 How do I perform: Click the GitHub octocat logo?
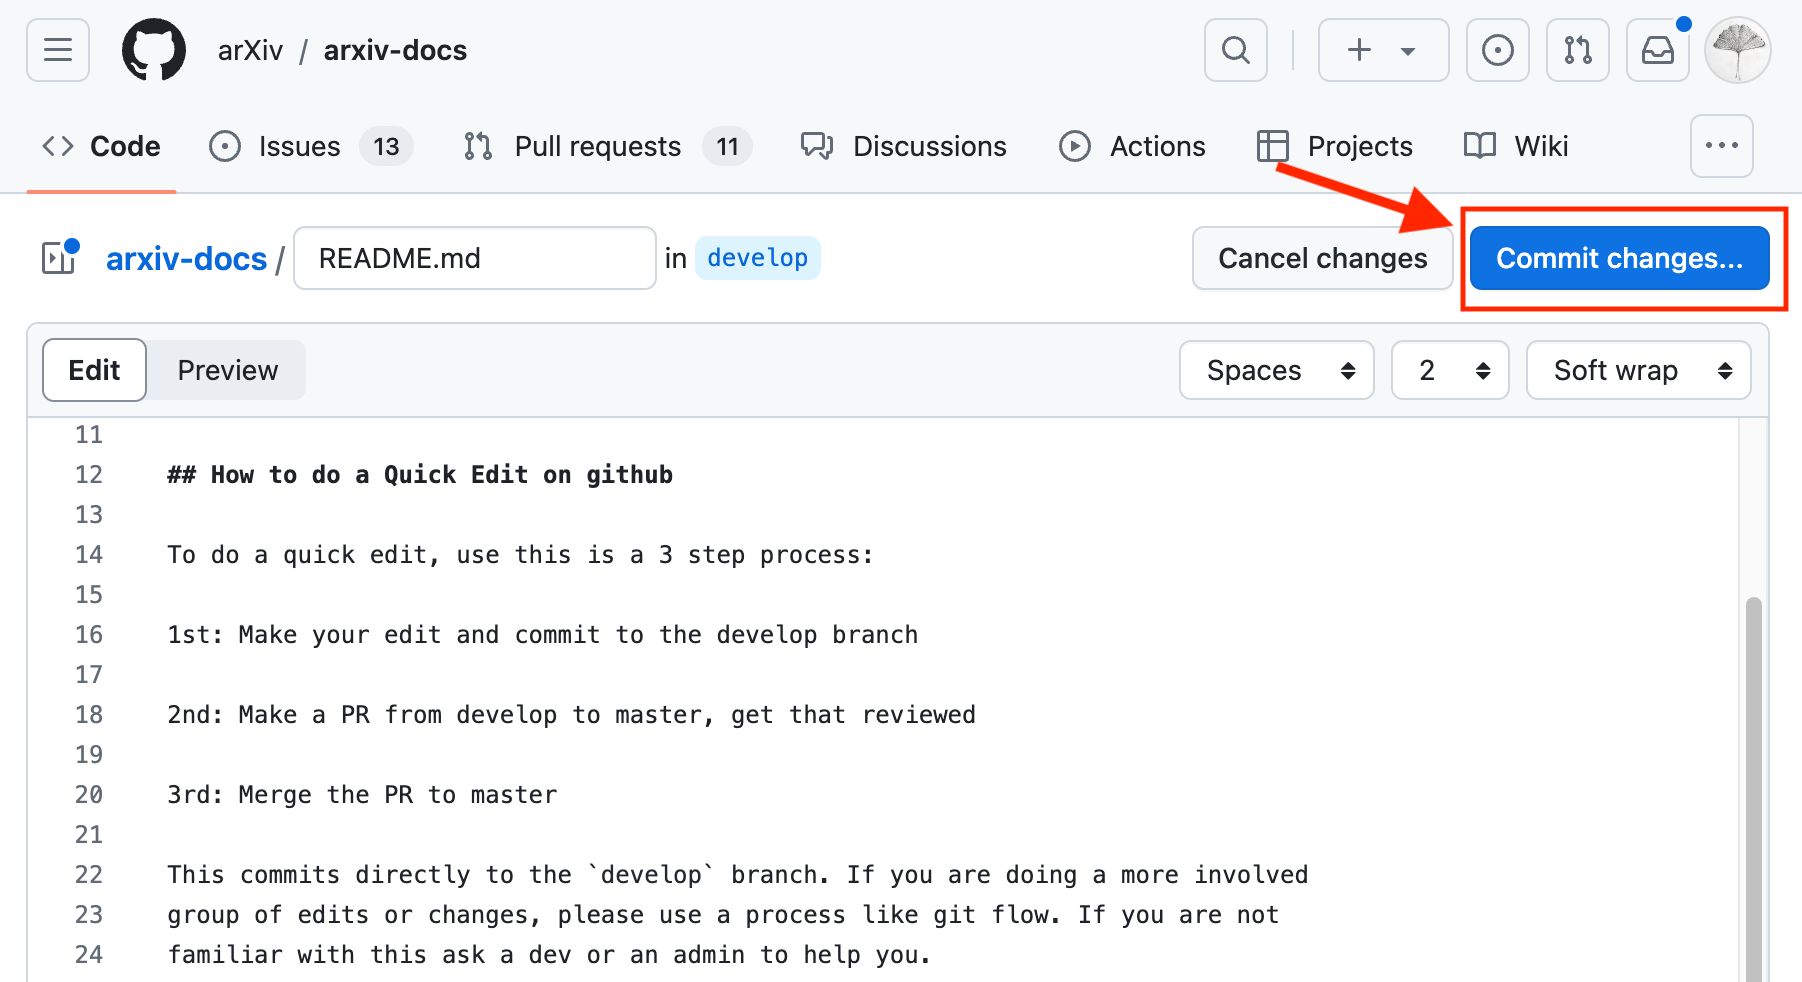(x=152, y=50)
